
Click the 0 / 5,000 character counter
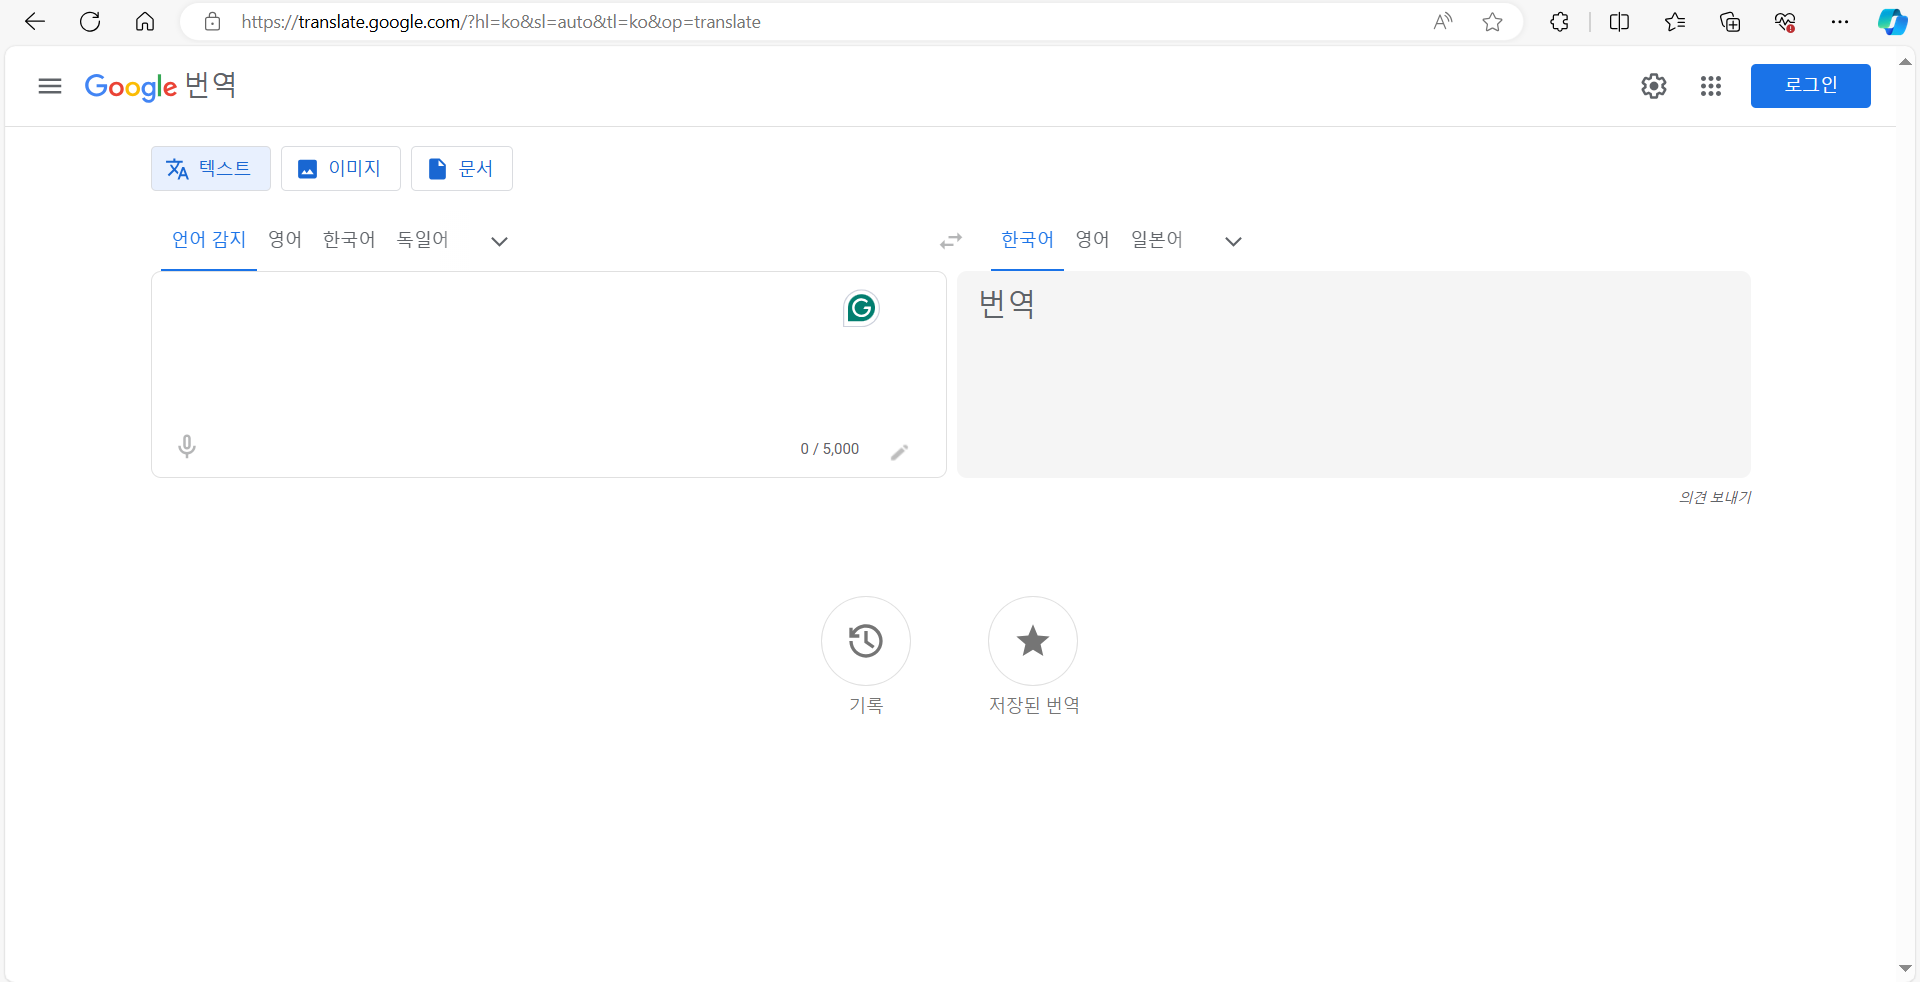830,449
